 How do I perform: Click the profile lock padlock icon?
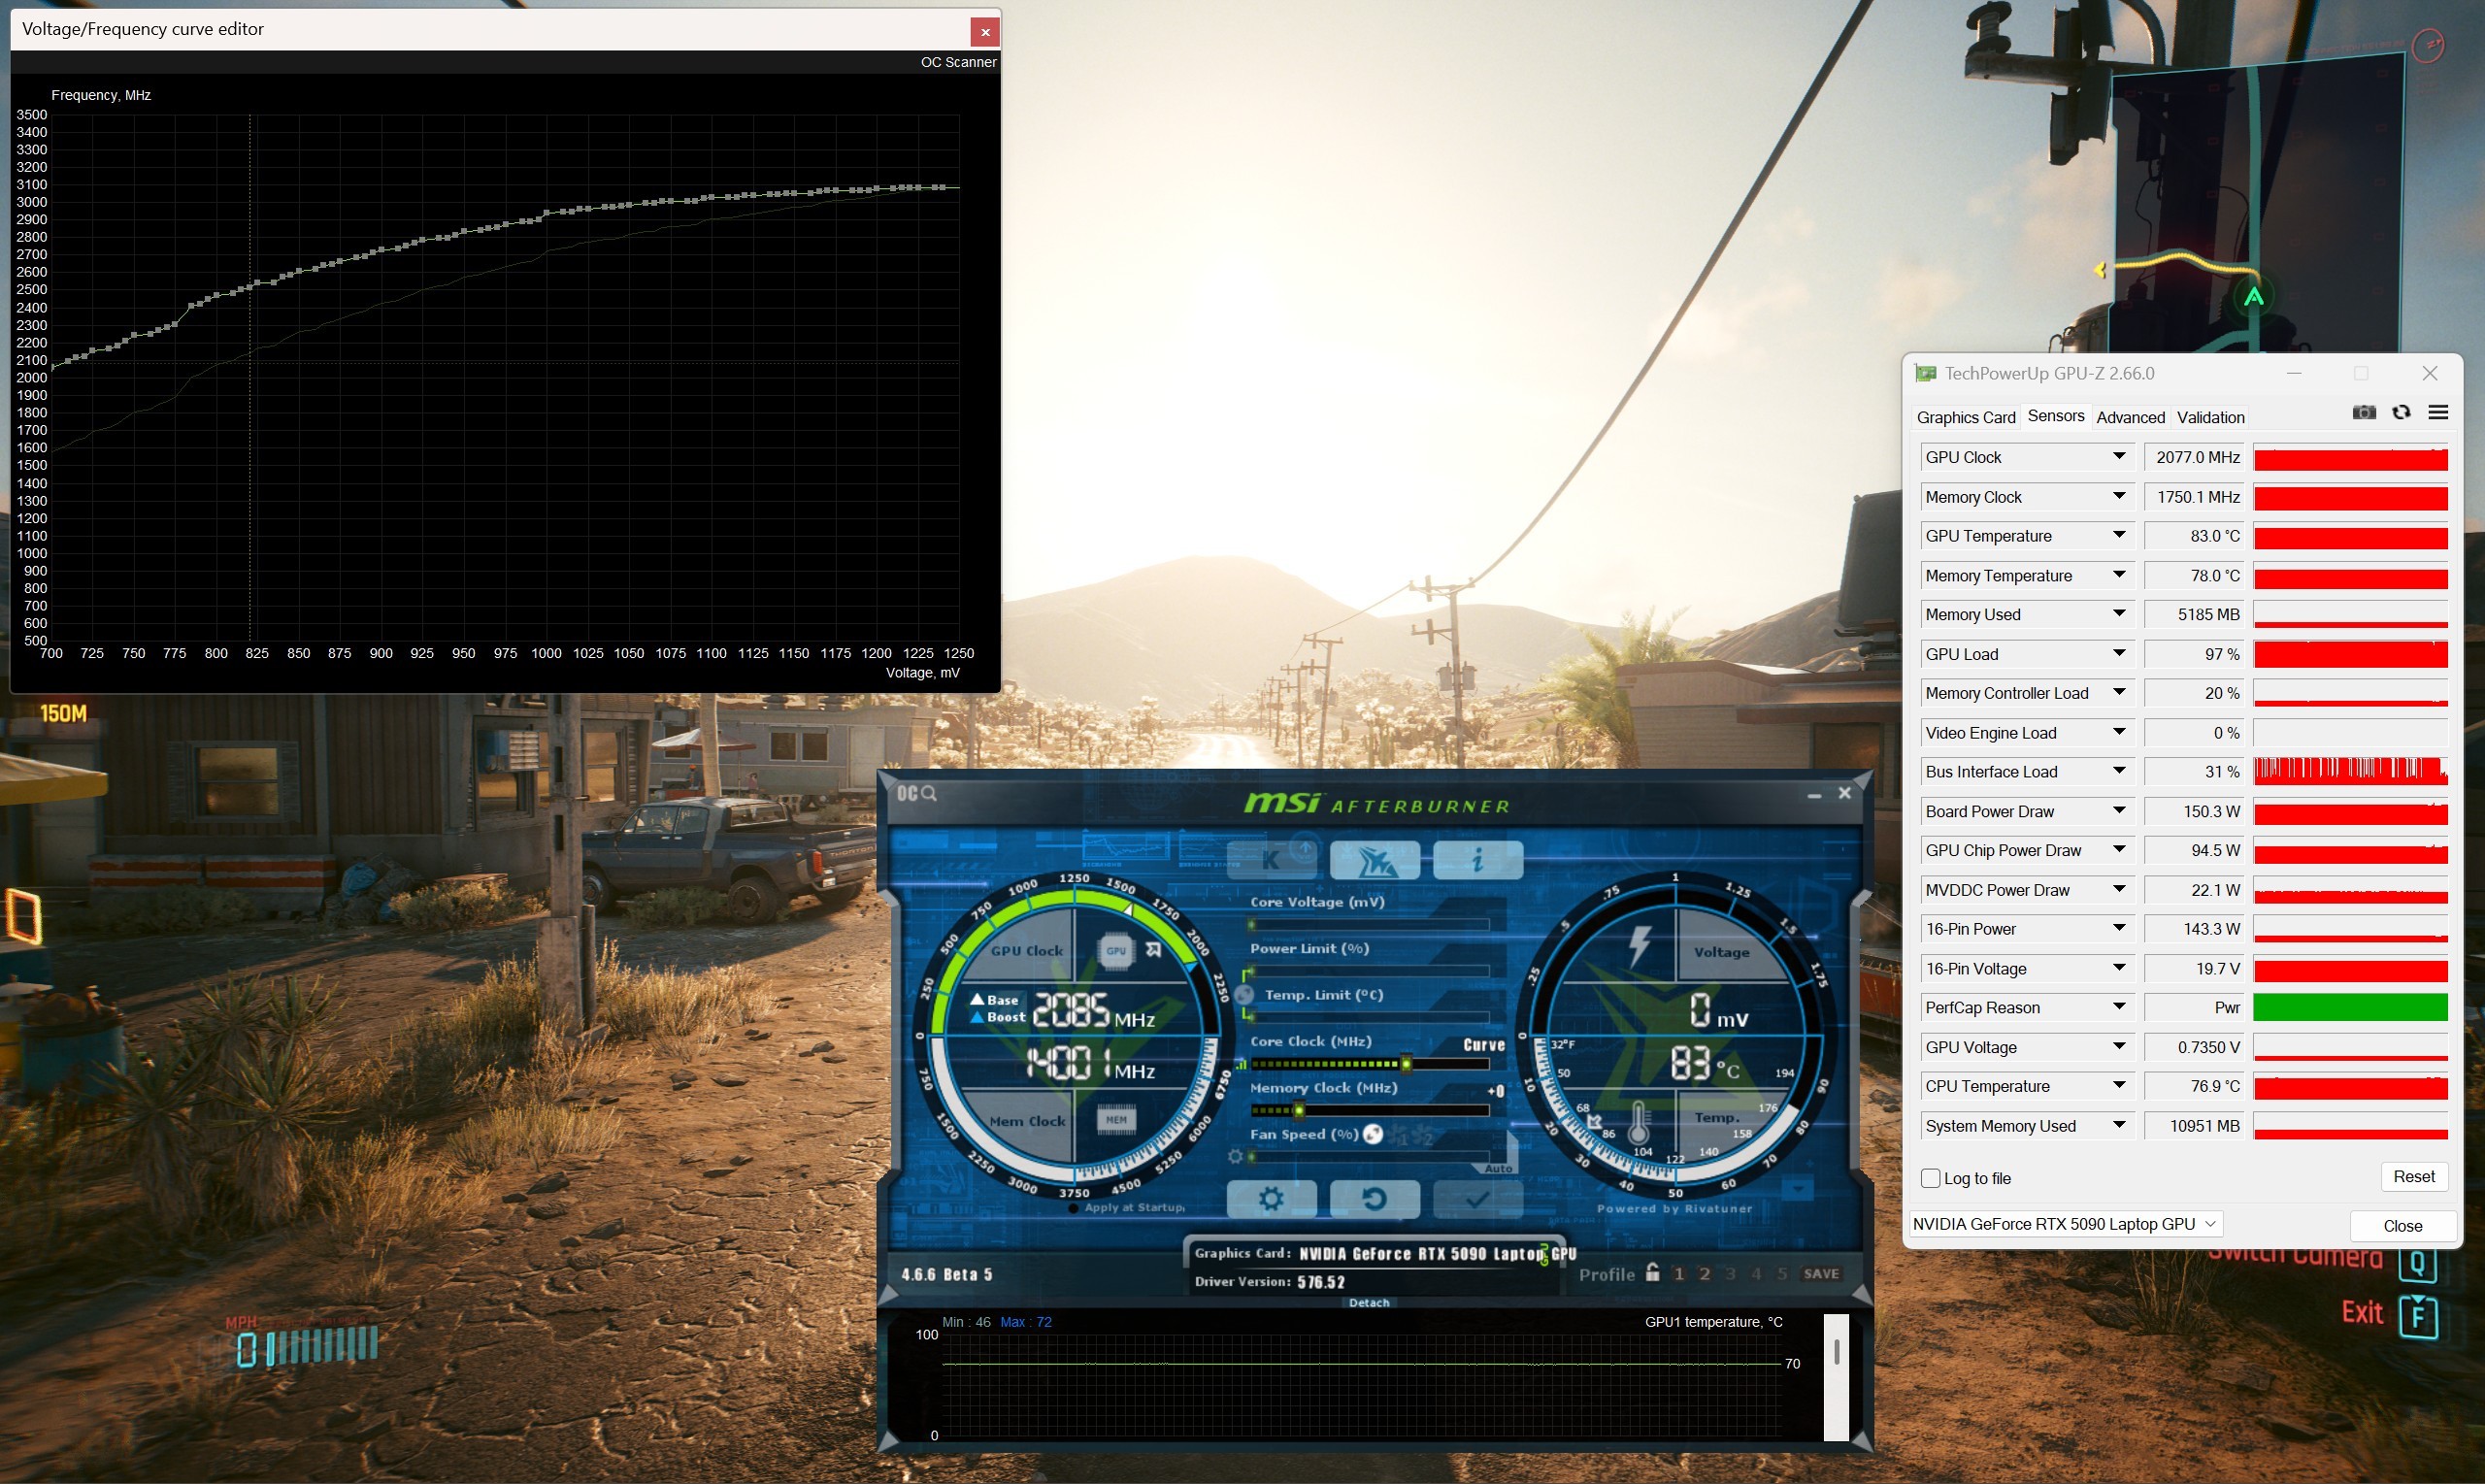(1652, 1273)
